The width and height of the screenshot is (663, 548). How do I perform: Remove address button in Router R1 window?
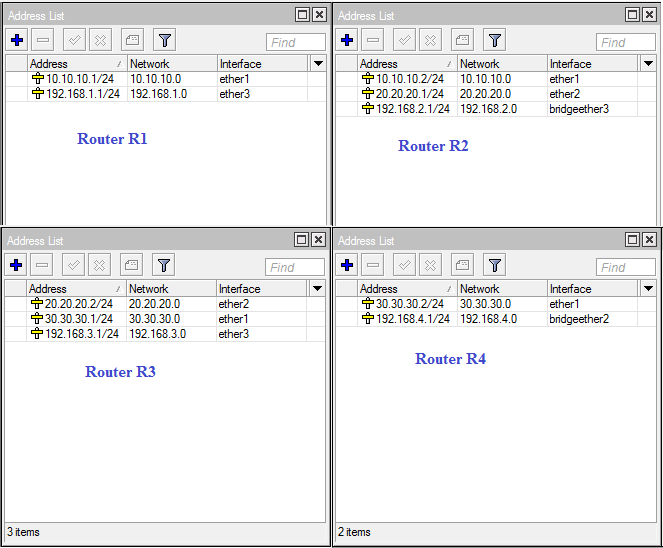(43, 40)
